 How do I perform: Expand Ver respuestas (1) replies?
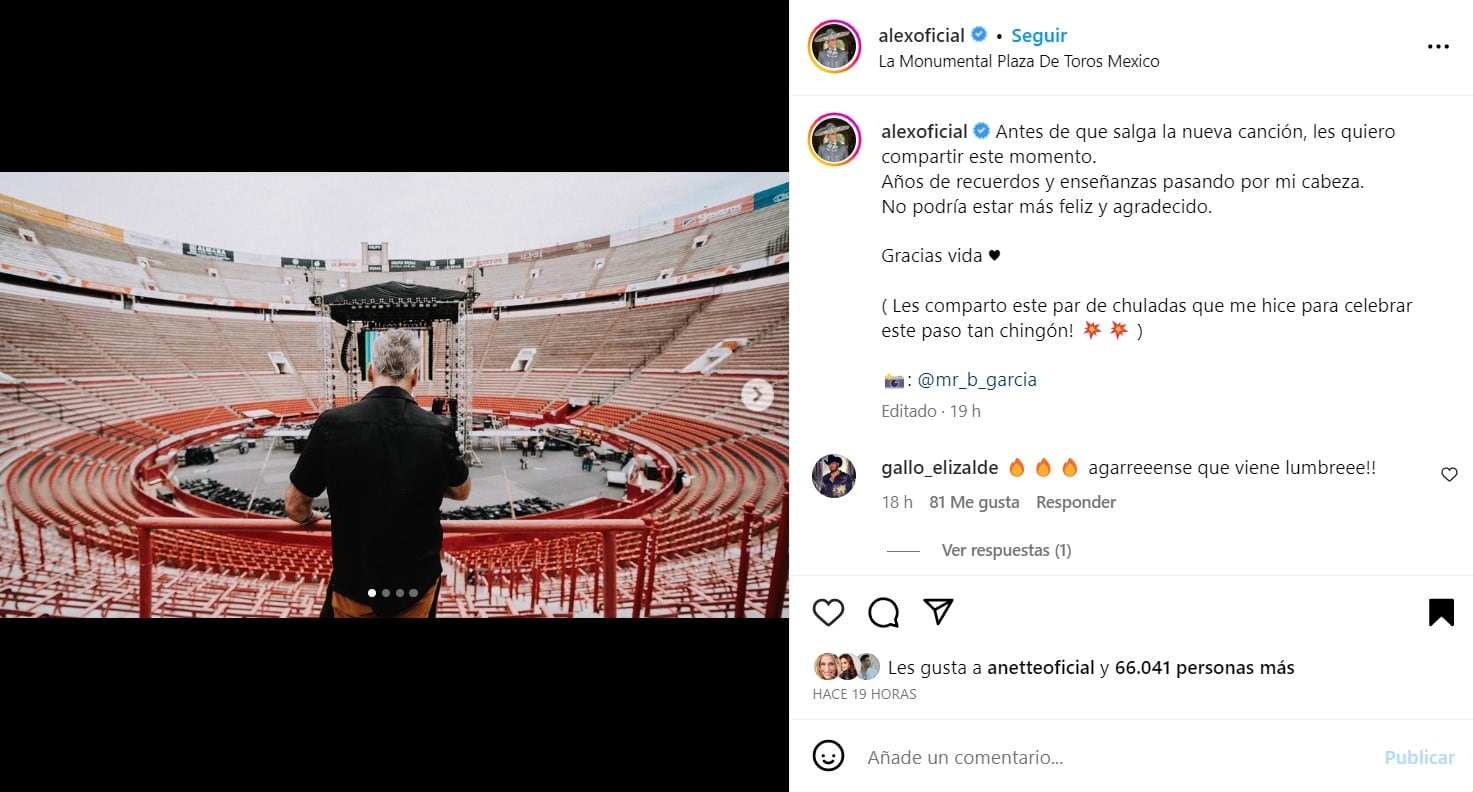pos(1006,550)
